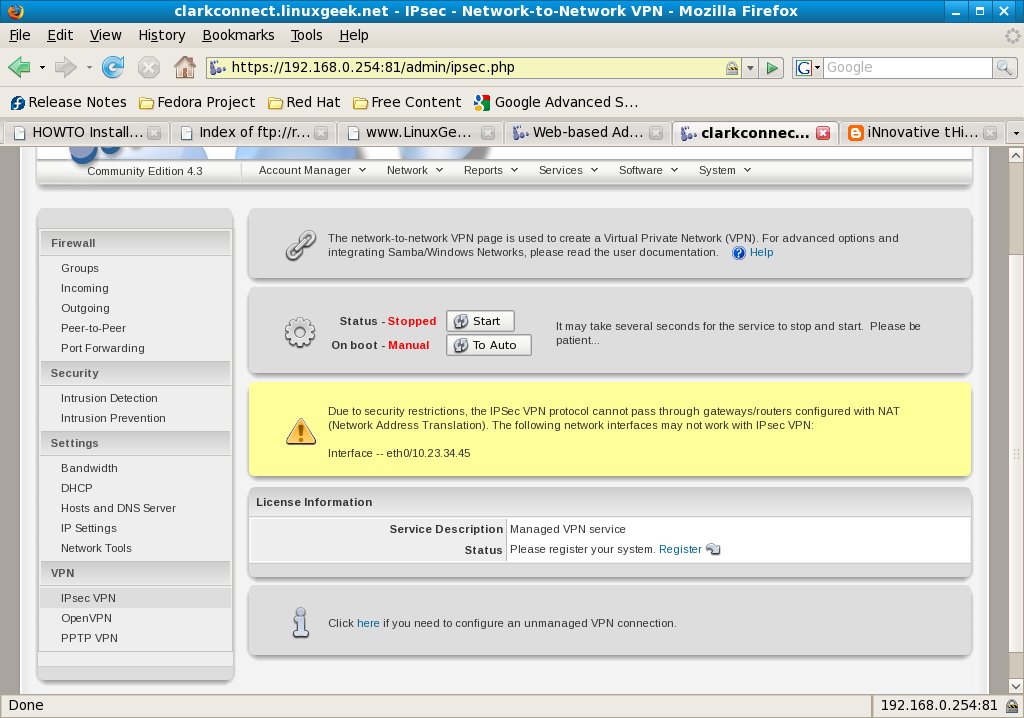1024x718 pixels.
Task: Expand the Services menu
Action: click(568, 170)
